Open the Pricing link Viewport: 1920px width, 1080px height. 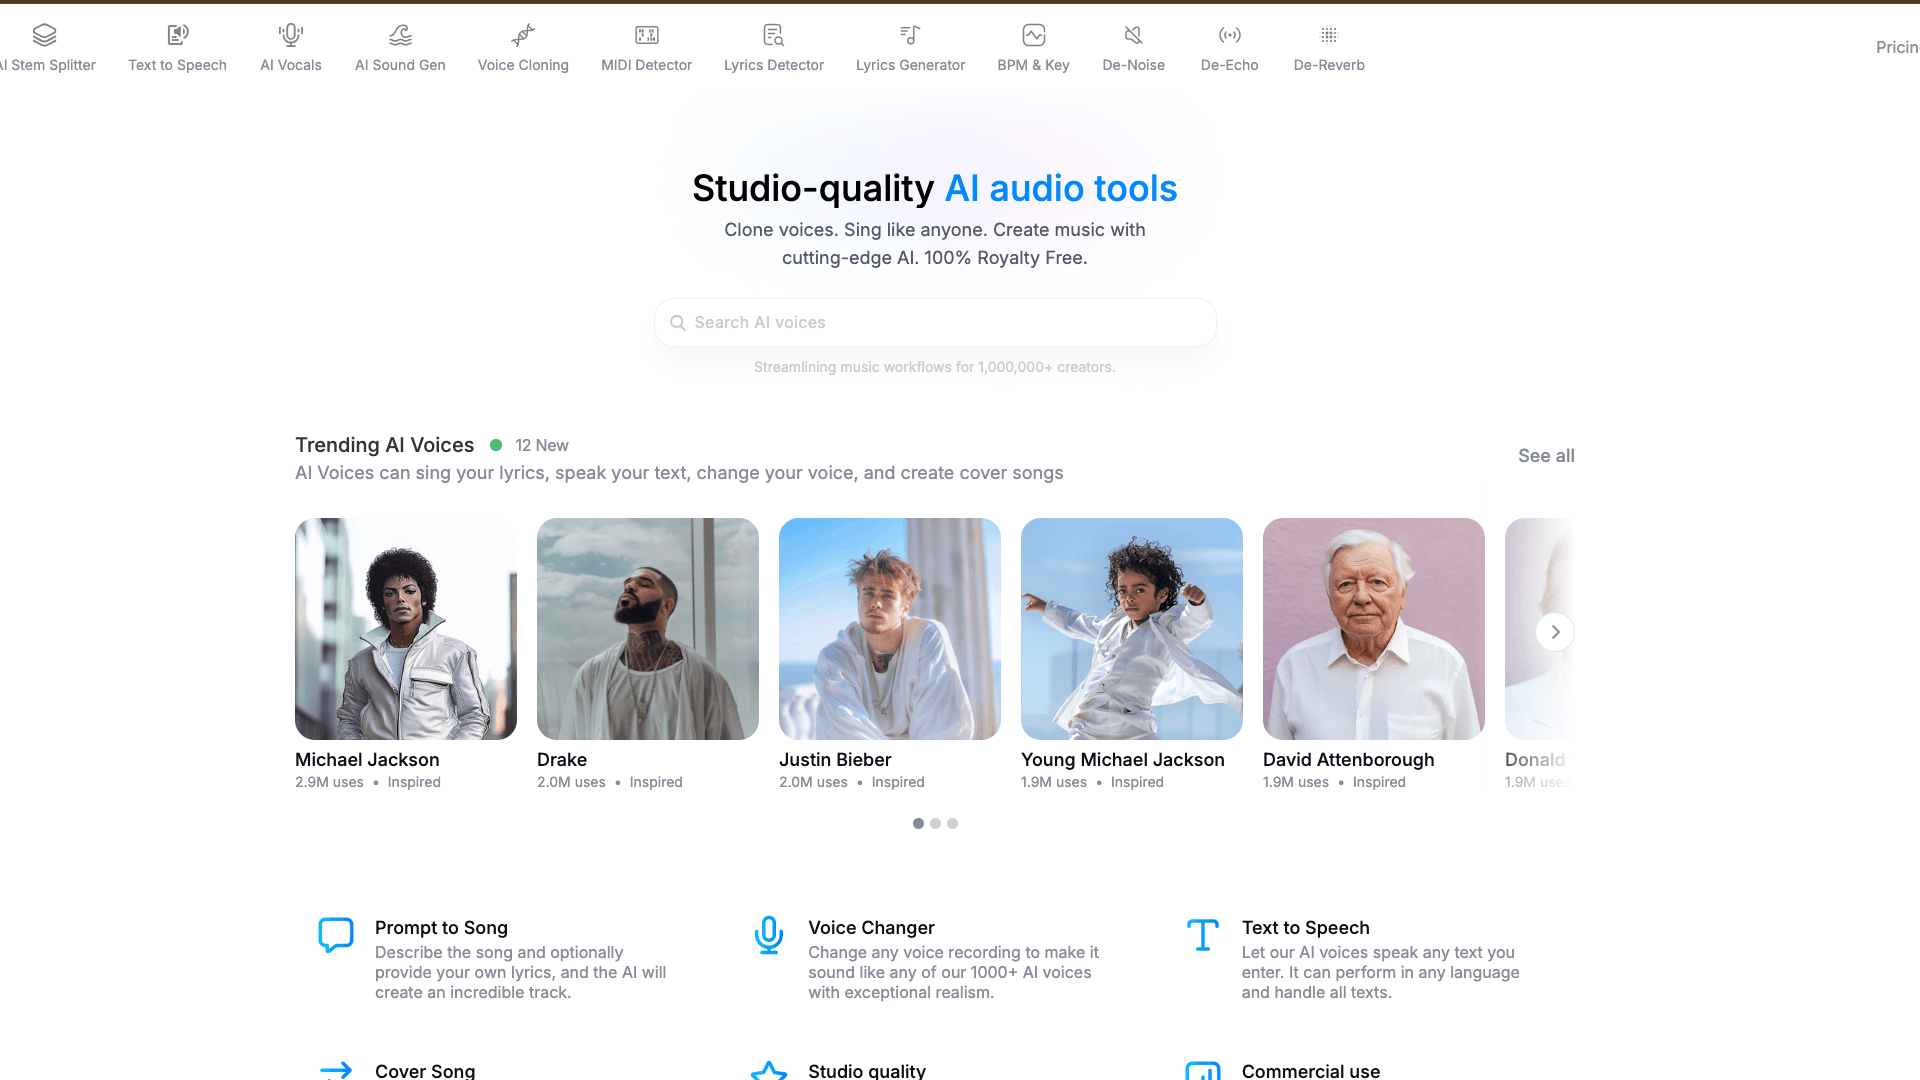pyautogui.click(x=1896, y=47)
